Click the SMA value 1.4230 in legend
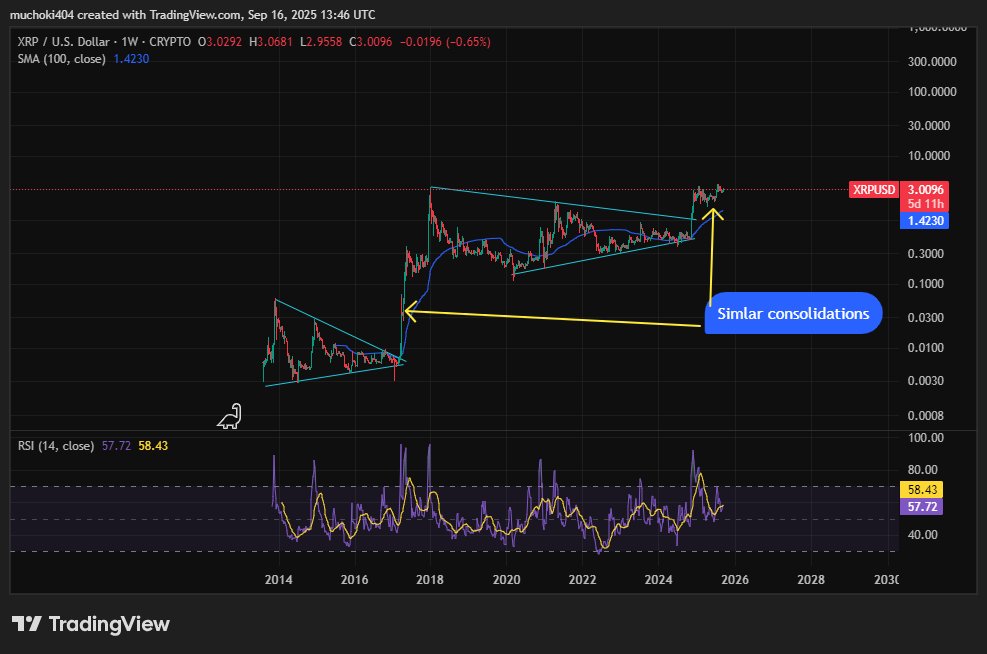 coord(131,59)
